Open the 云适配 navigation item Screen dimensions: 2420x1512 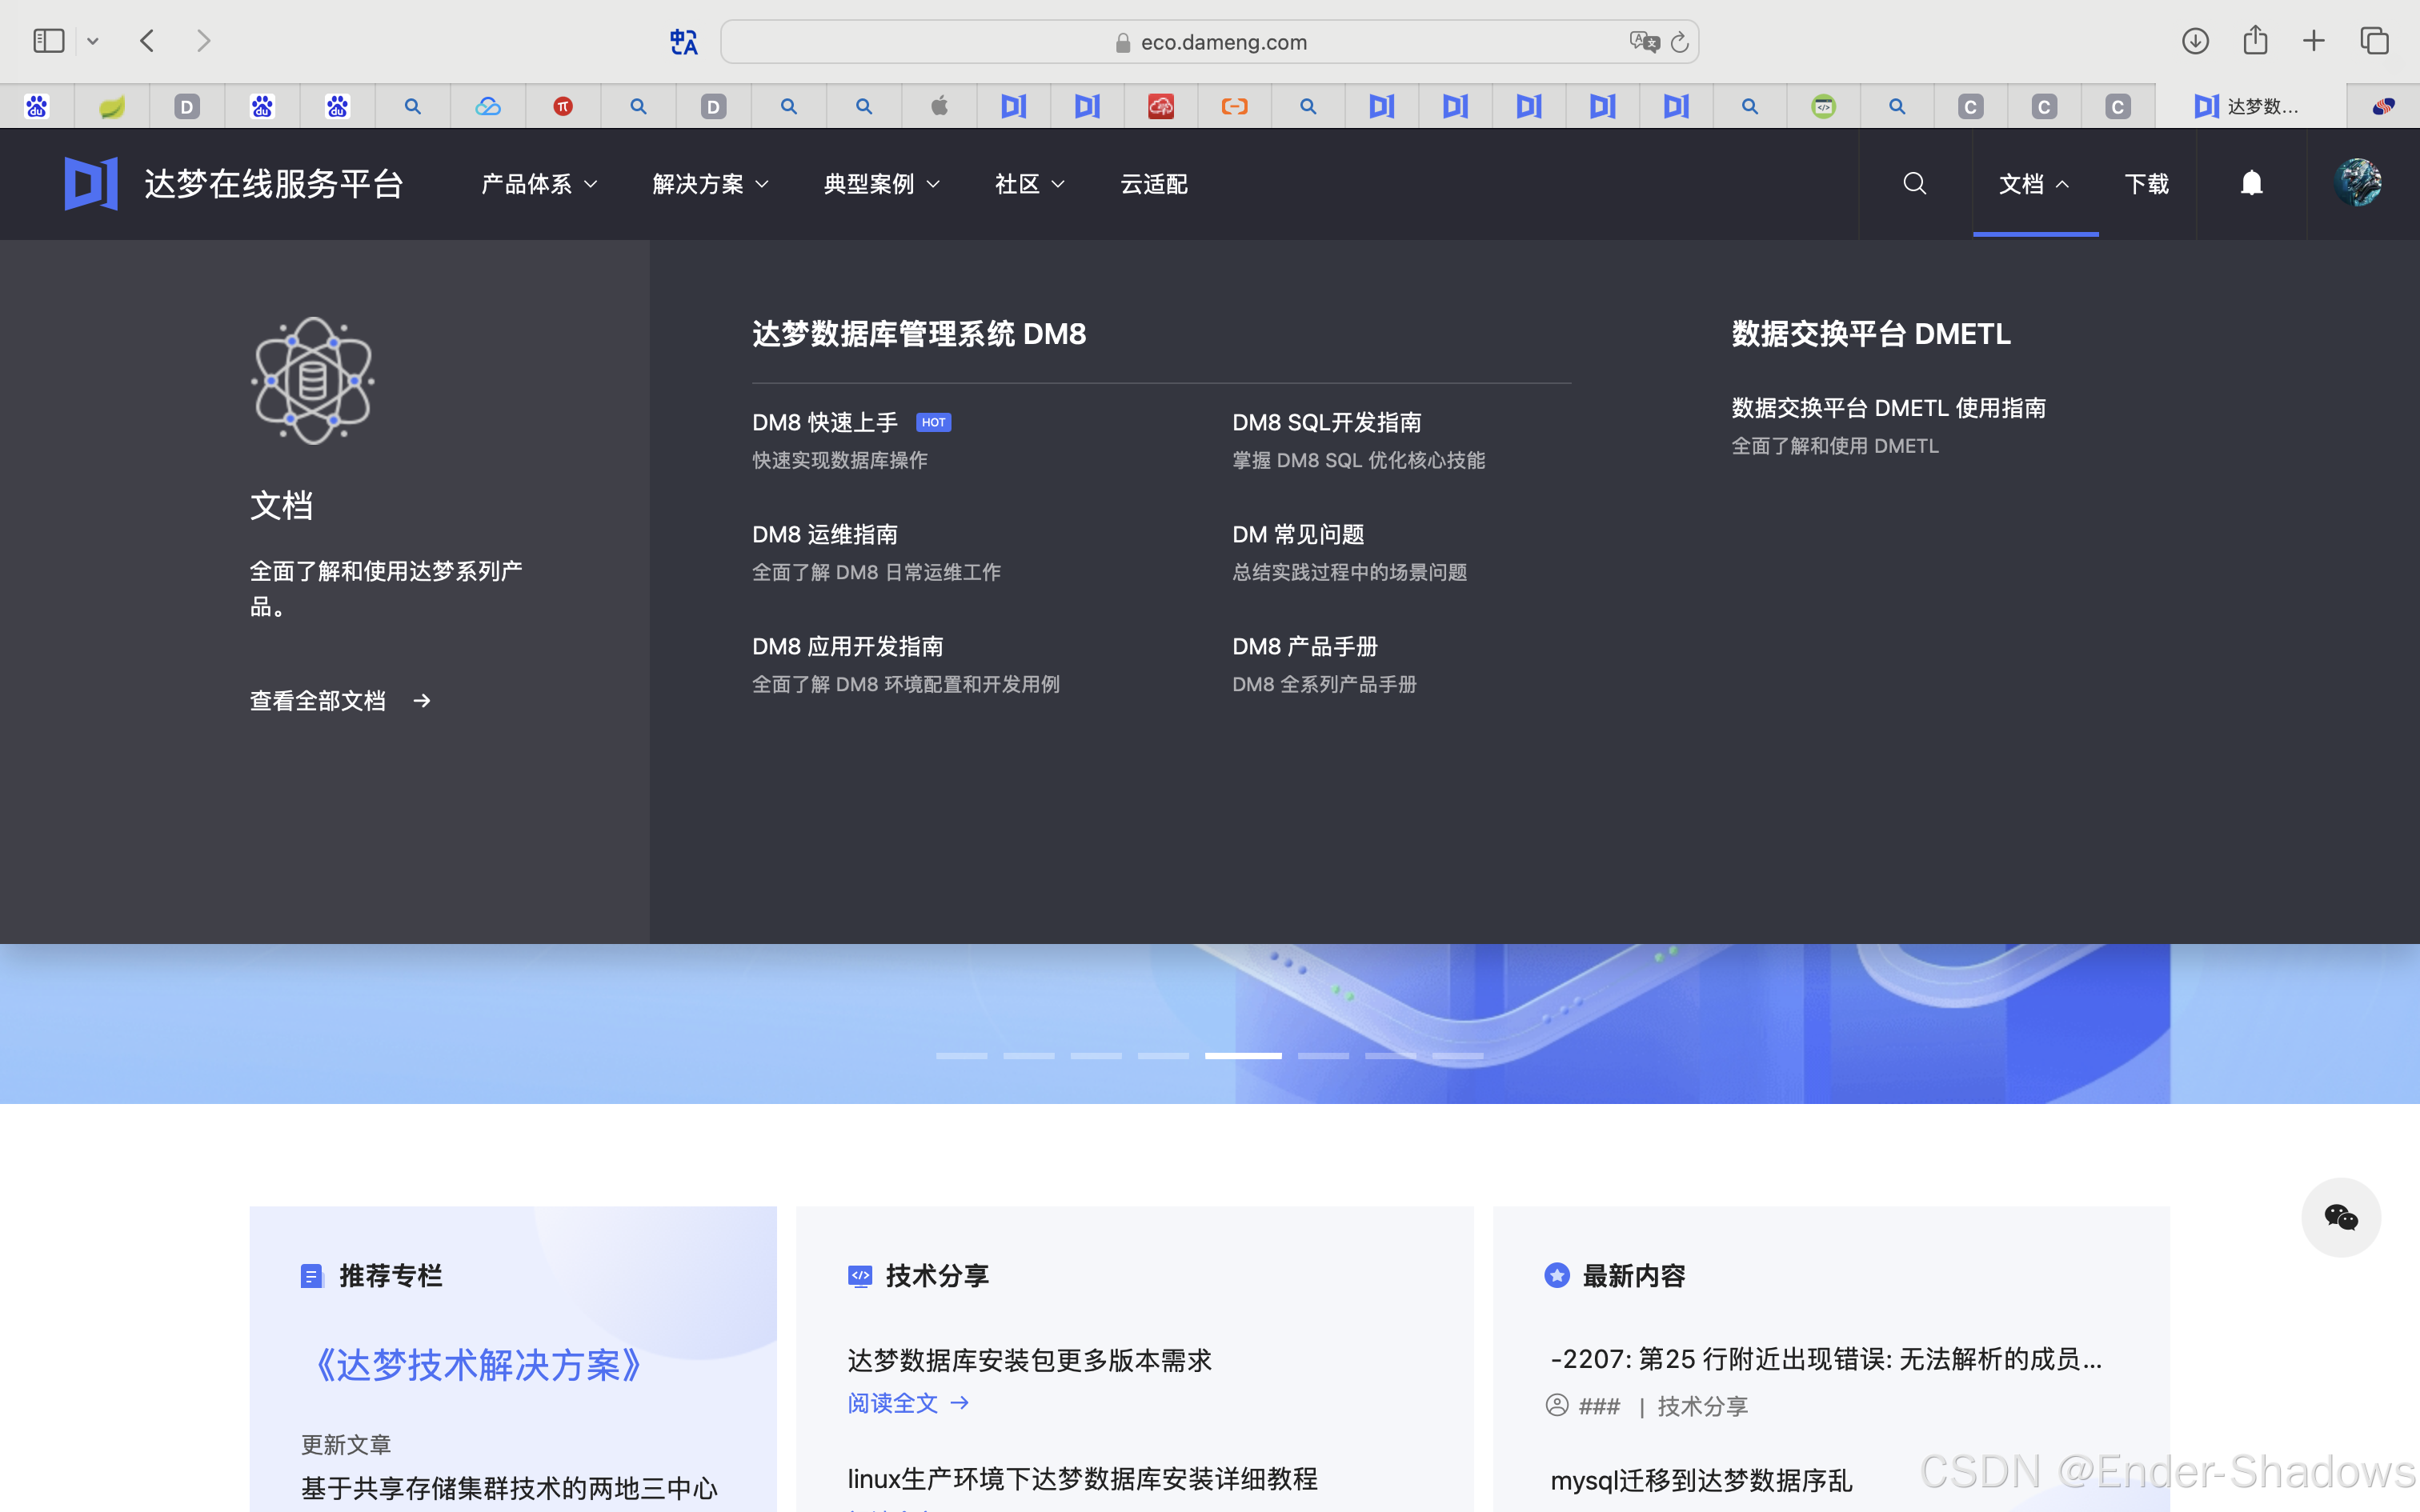tap(1153, 184)
